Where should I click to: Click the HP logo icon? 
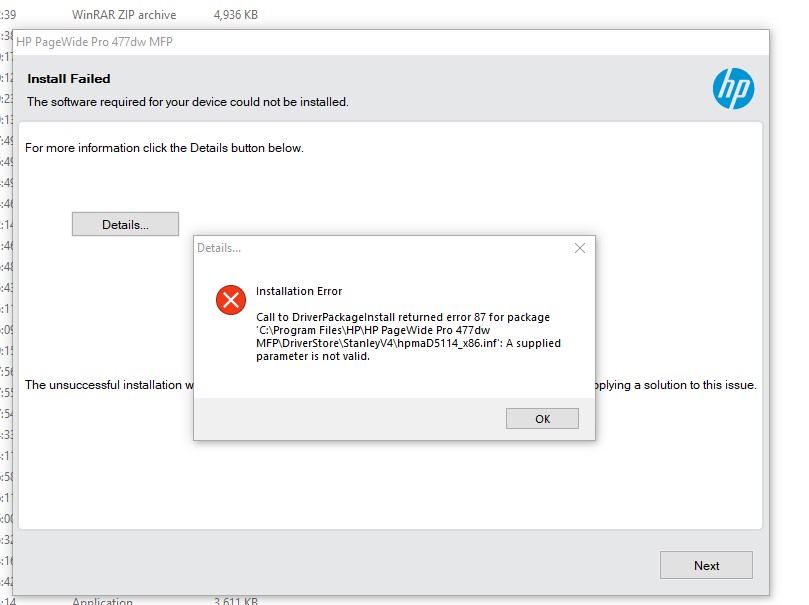point(733,90)
